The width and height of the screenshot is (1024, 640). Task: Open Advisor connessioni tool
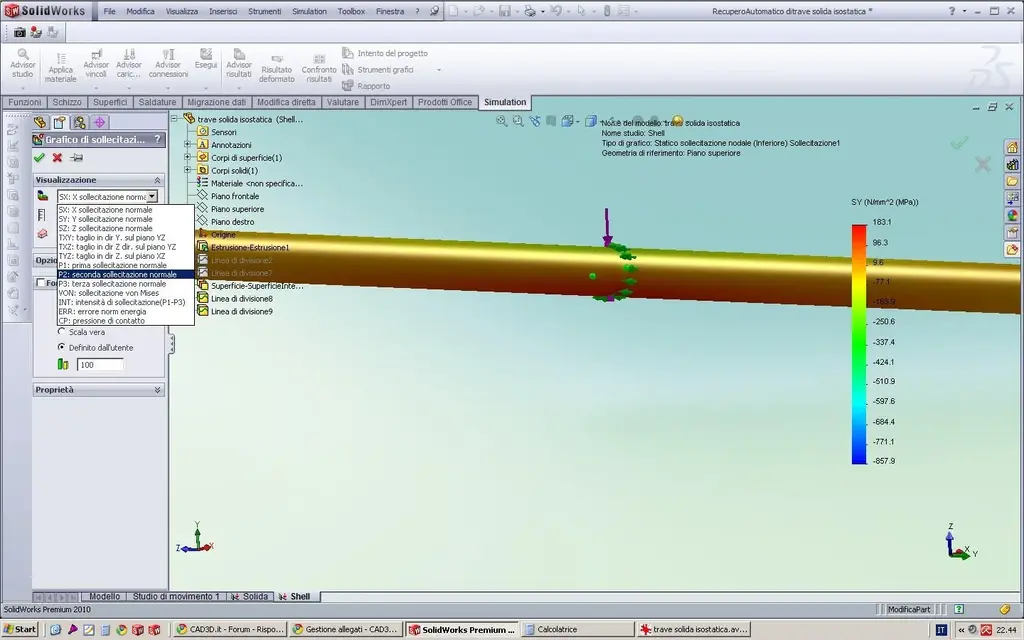168,63
